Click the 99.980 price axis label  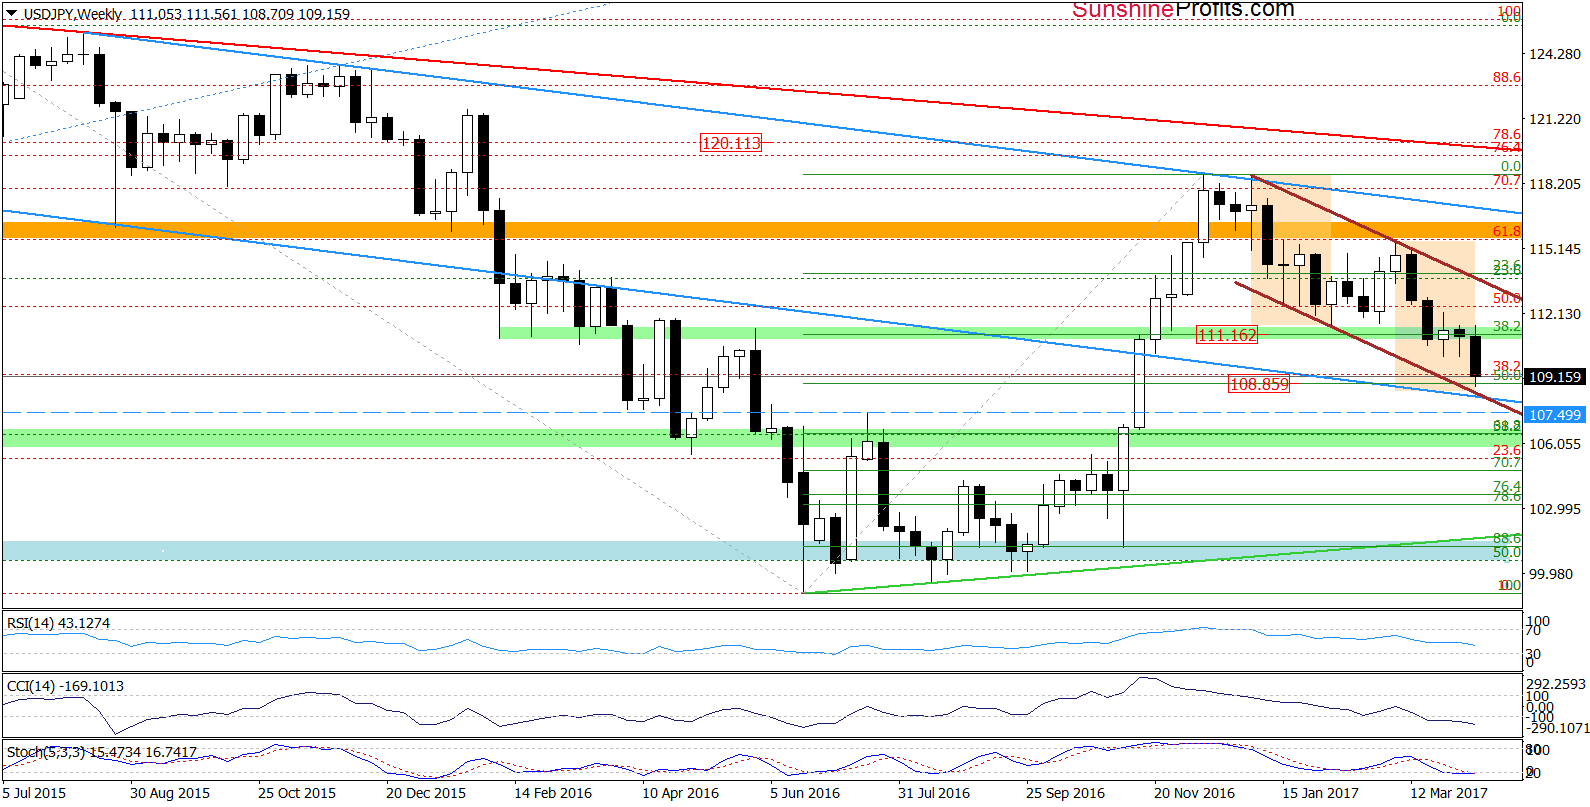pyautogui.click(x=1551, y=574)
